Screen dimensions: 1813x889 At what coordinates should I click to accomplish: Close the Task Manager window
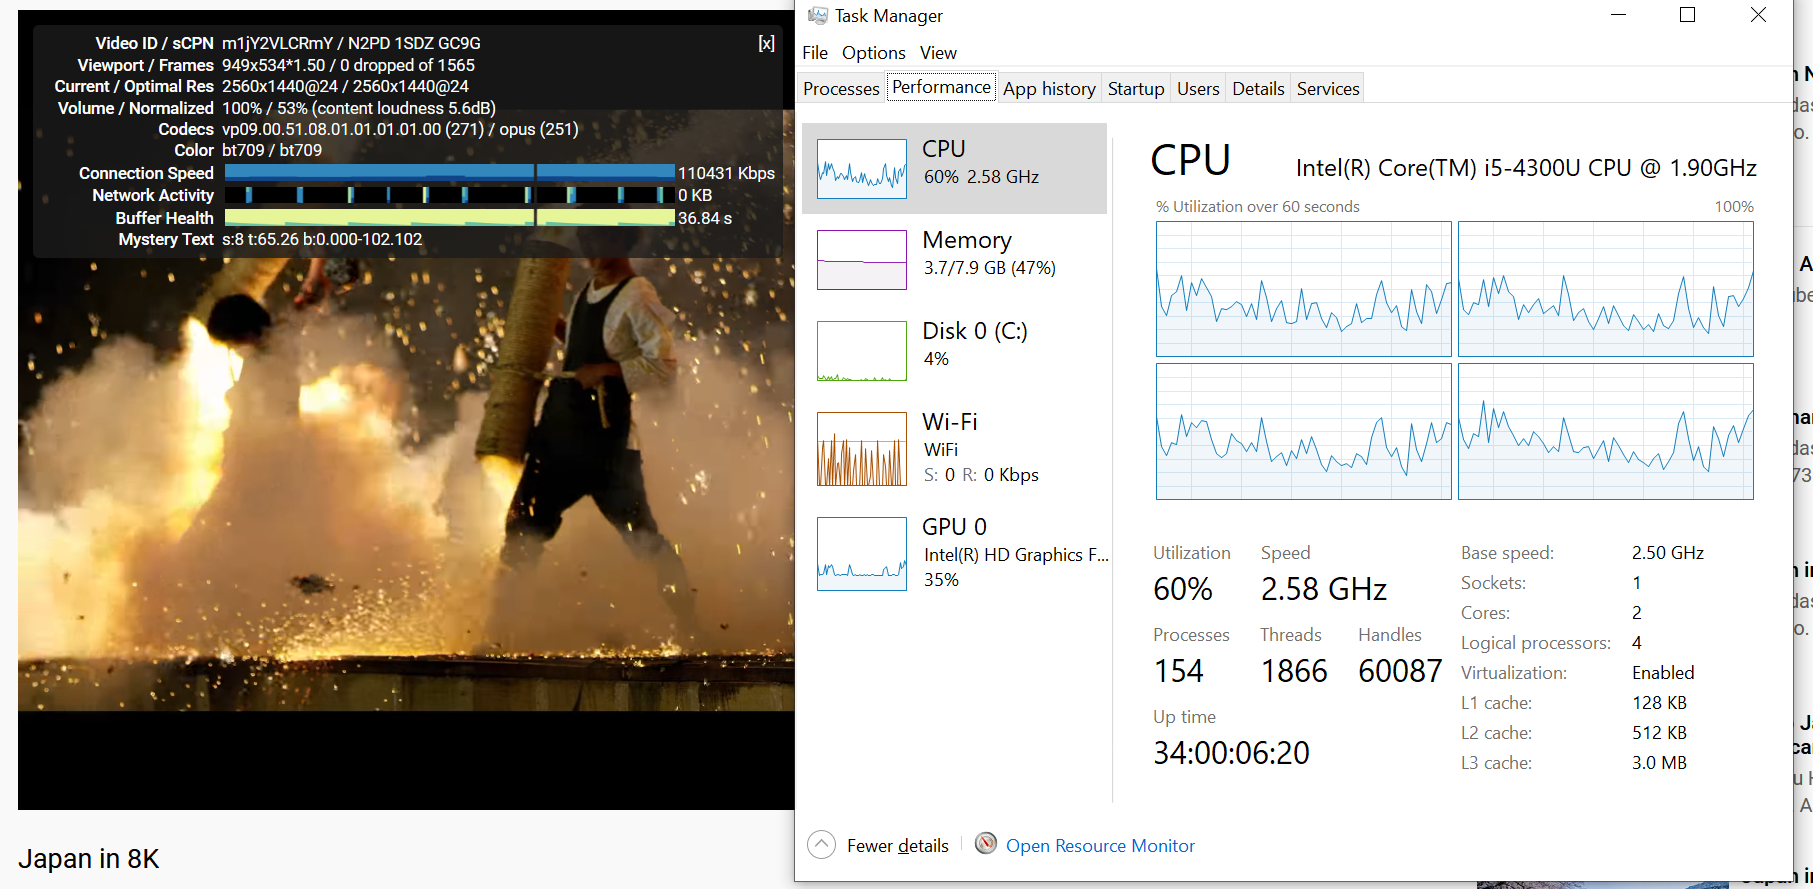coord(1758,15)
